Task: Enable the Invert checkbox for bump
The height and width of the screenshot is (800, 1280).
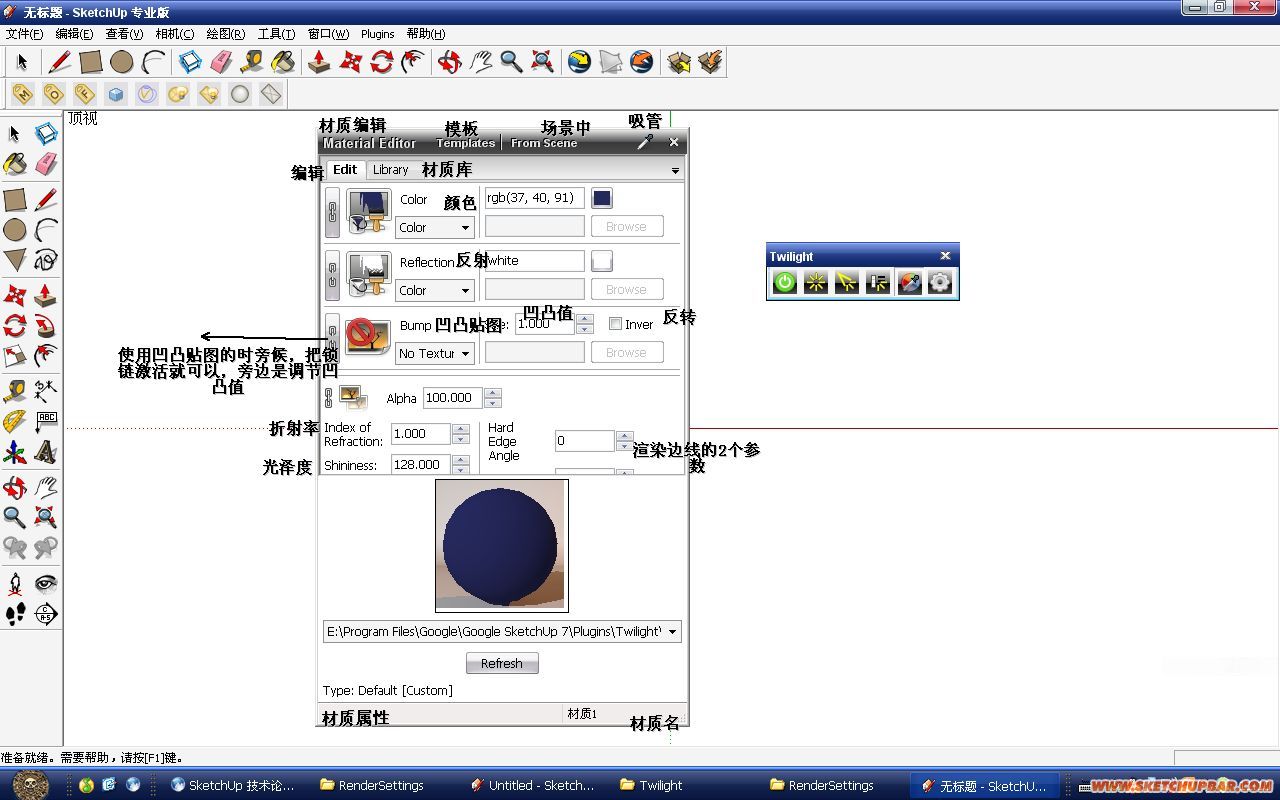Action: pos(616,324)
